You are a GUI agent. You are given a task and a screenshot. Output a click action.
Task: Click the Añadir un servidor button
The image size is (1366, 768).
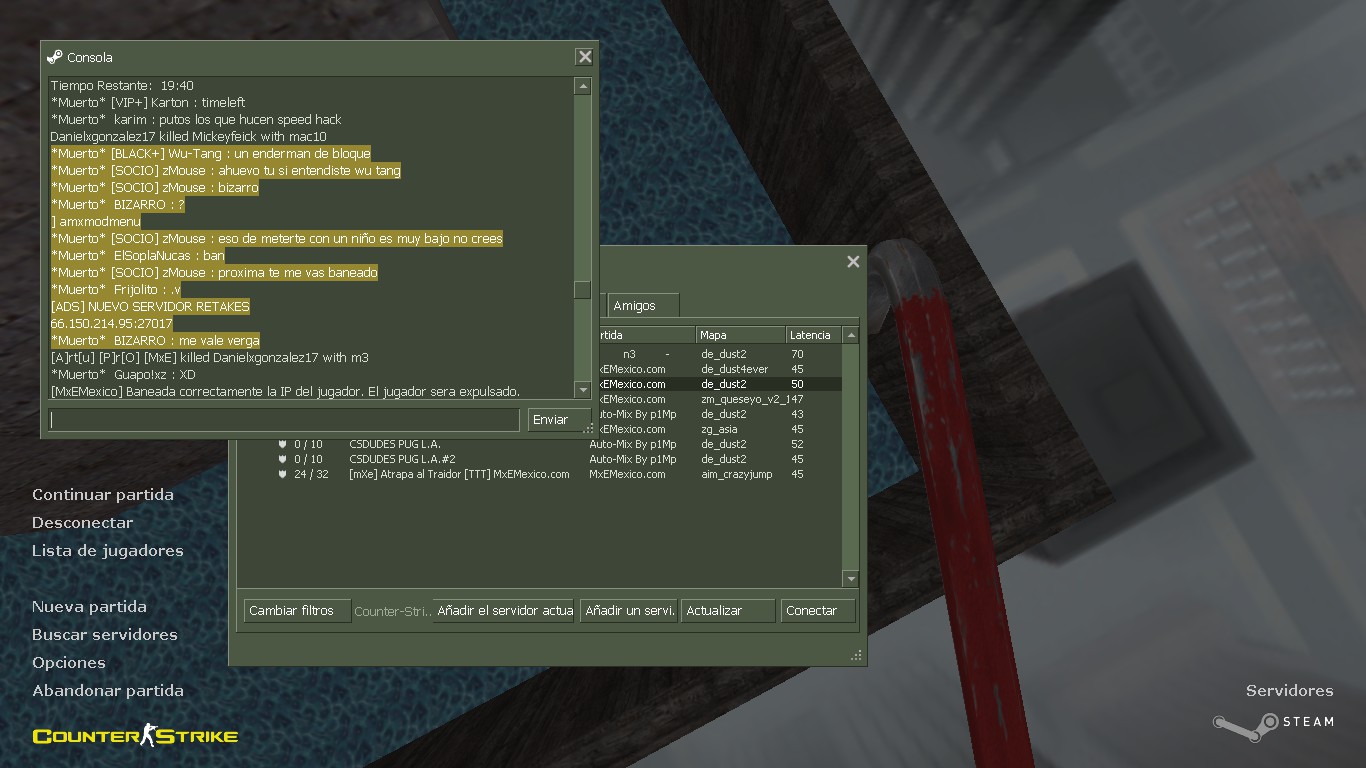pos(630,610)
